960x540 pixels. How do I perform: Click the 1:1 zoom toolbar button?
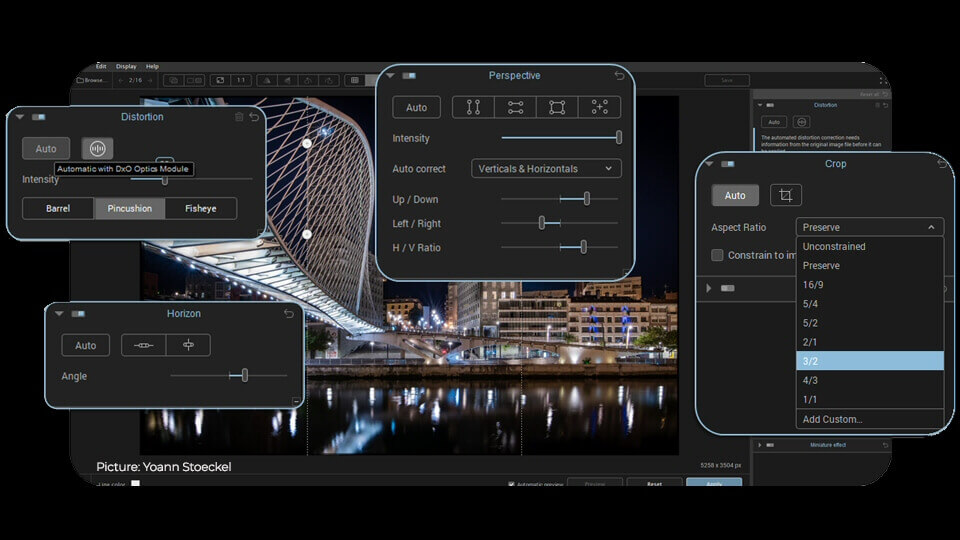241,80
